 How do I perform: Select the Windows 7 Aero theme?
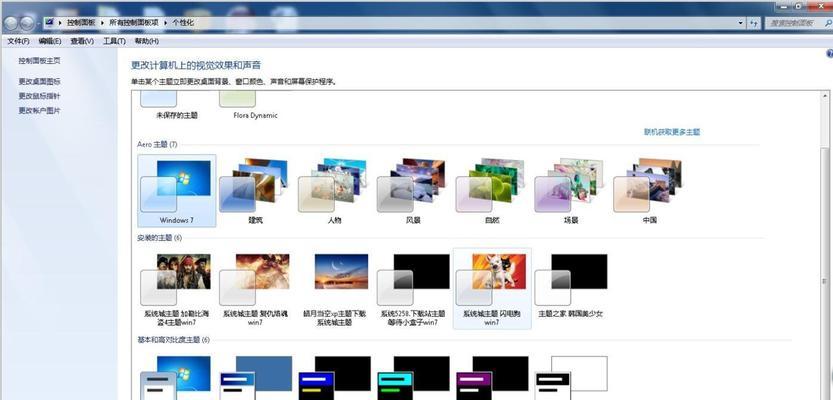[177, 191]
